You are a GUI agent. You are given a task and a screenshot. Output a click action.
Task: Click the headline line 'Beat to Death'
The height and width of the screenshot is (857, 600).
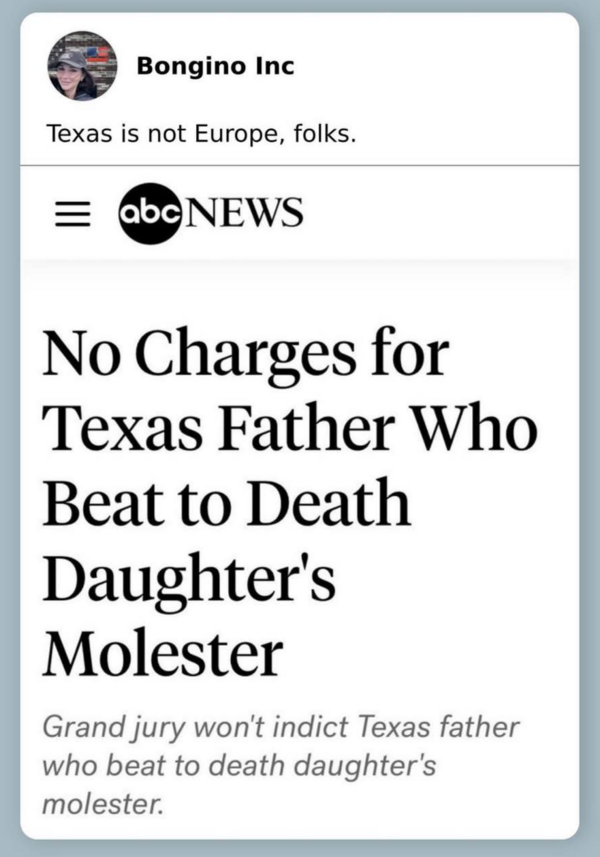coord(226,502)
